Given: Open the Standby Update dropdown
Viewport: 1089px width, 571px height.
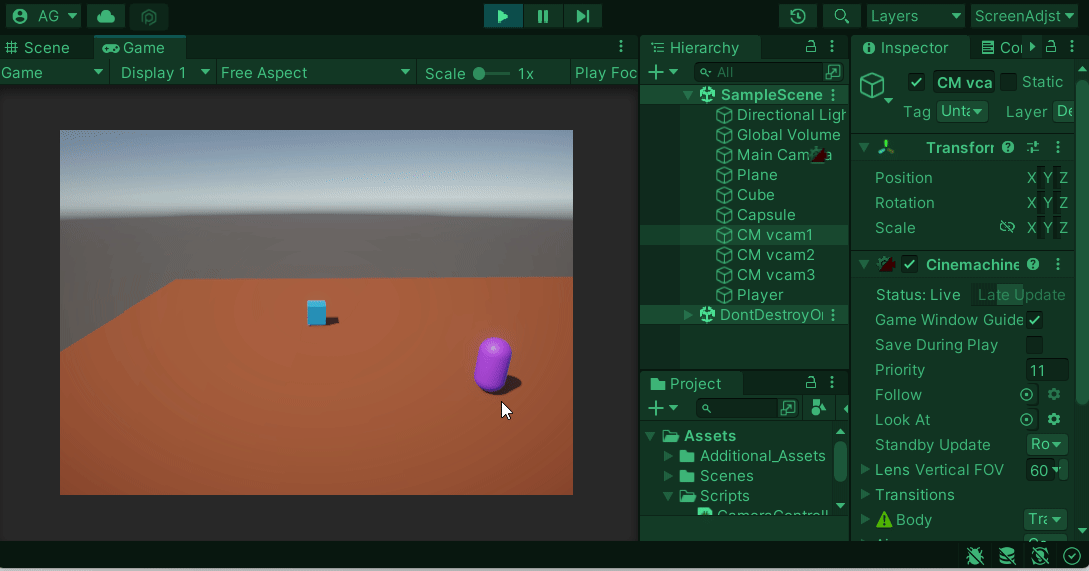Looking at the screenshot, I should coord(1046,445).
